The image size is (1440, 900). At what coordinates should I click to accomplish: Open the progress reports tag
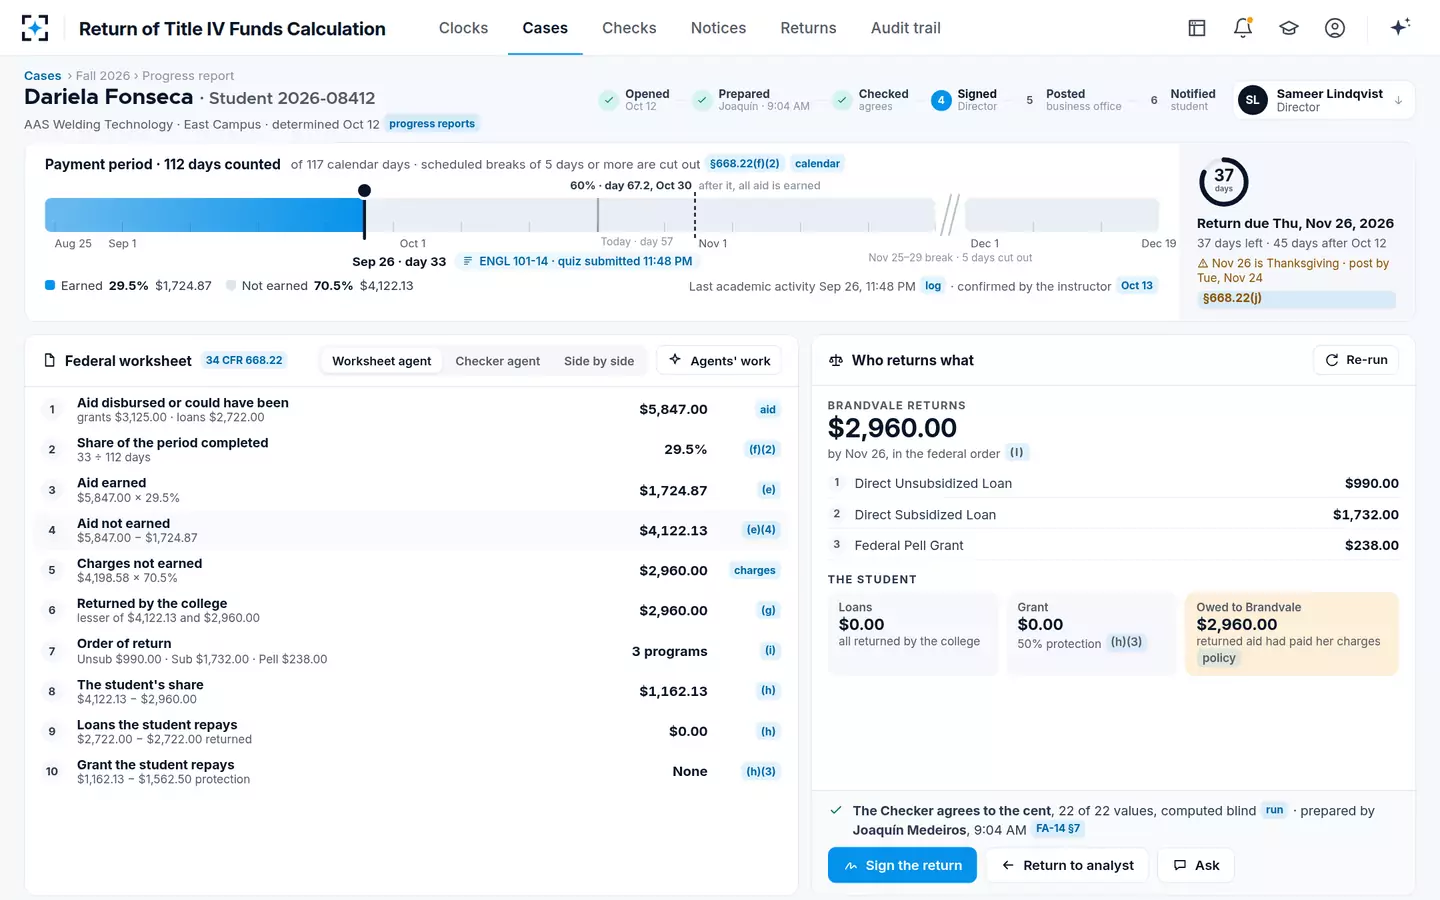pyautogui.click(x=432, y=124)
